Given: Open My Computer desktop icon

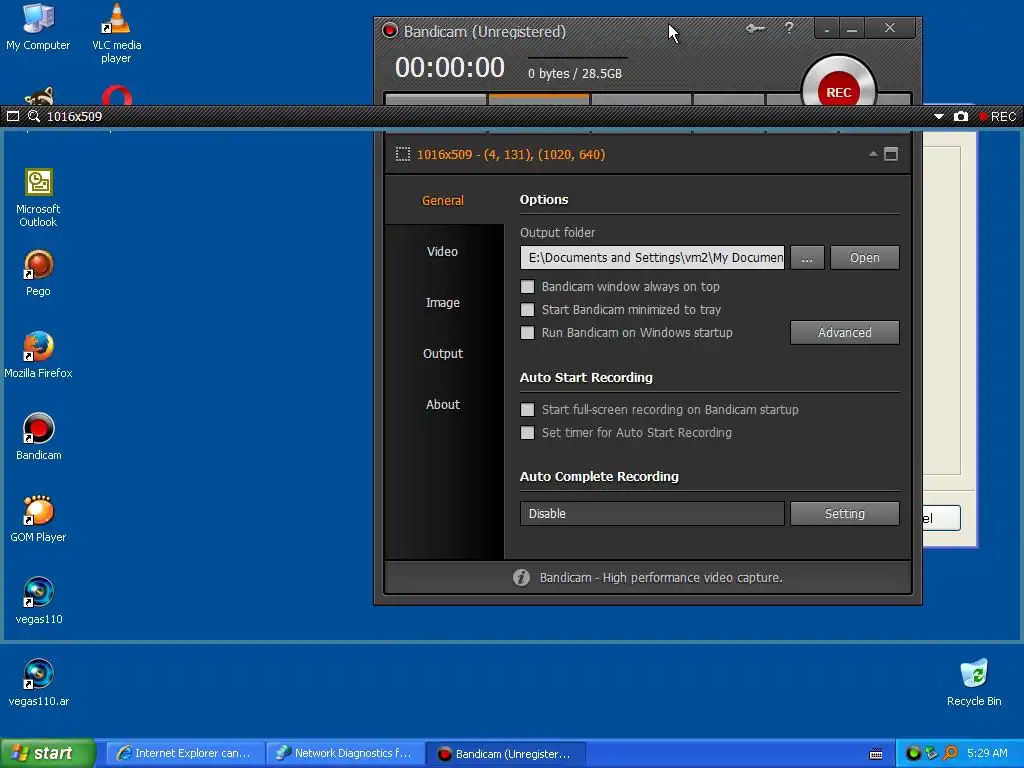Looking at the screenshot, I should 38,27.
